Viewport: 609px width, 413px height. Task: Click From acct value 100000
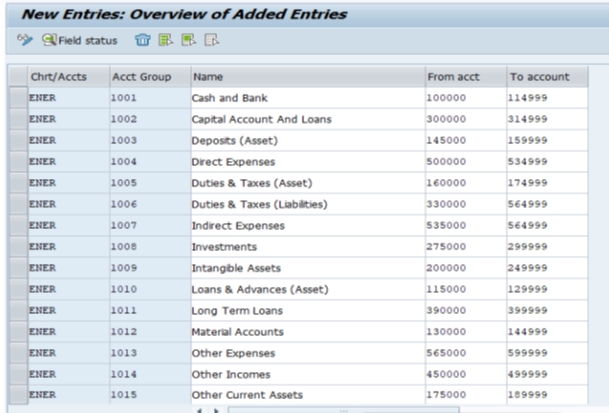pyautogui.click(x=466, y=98)
